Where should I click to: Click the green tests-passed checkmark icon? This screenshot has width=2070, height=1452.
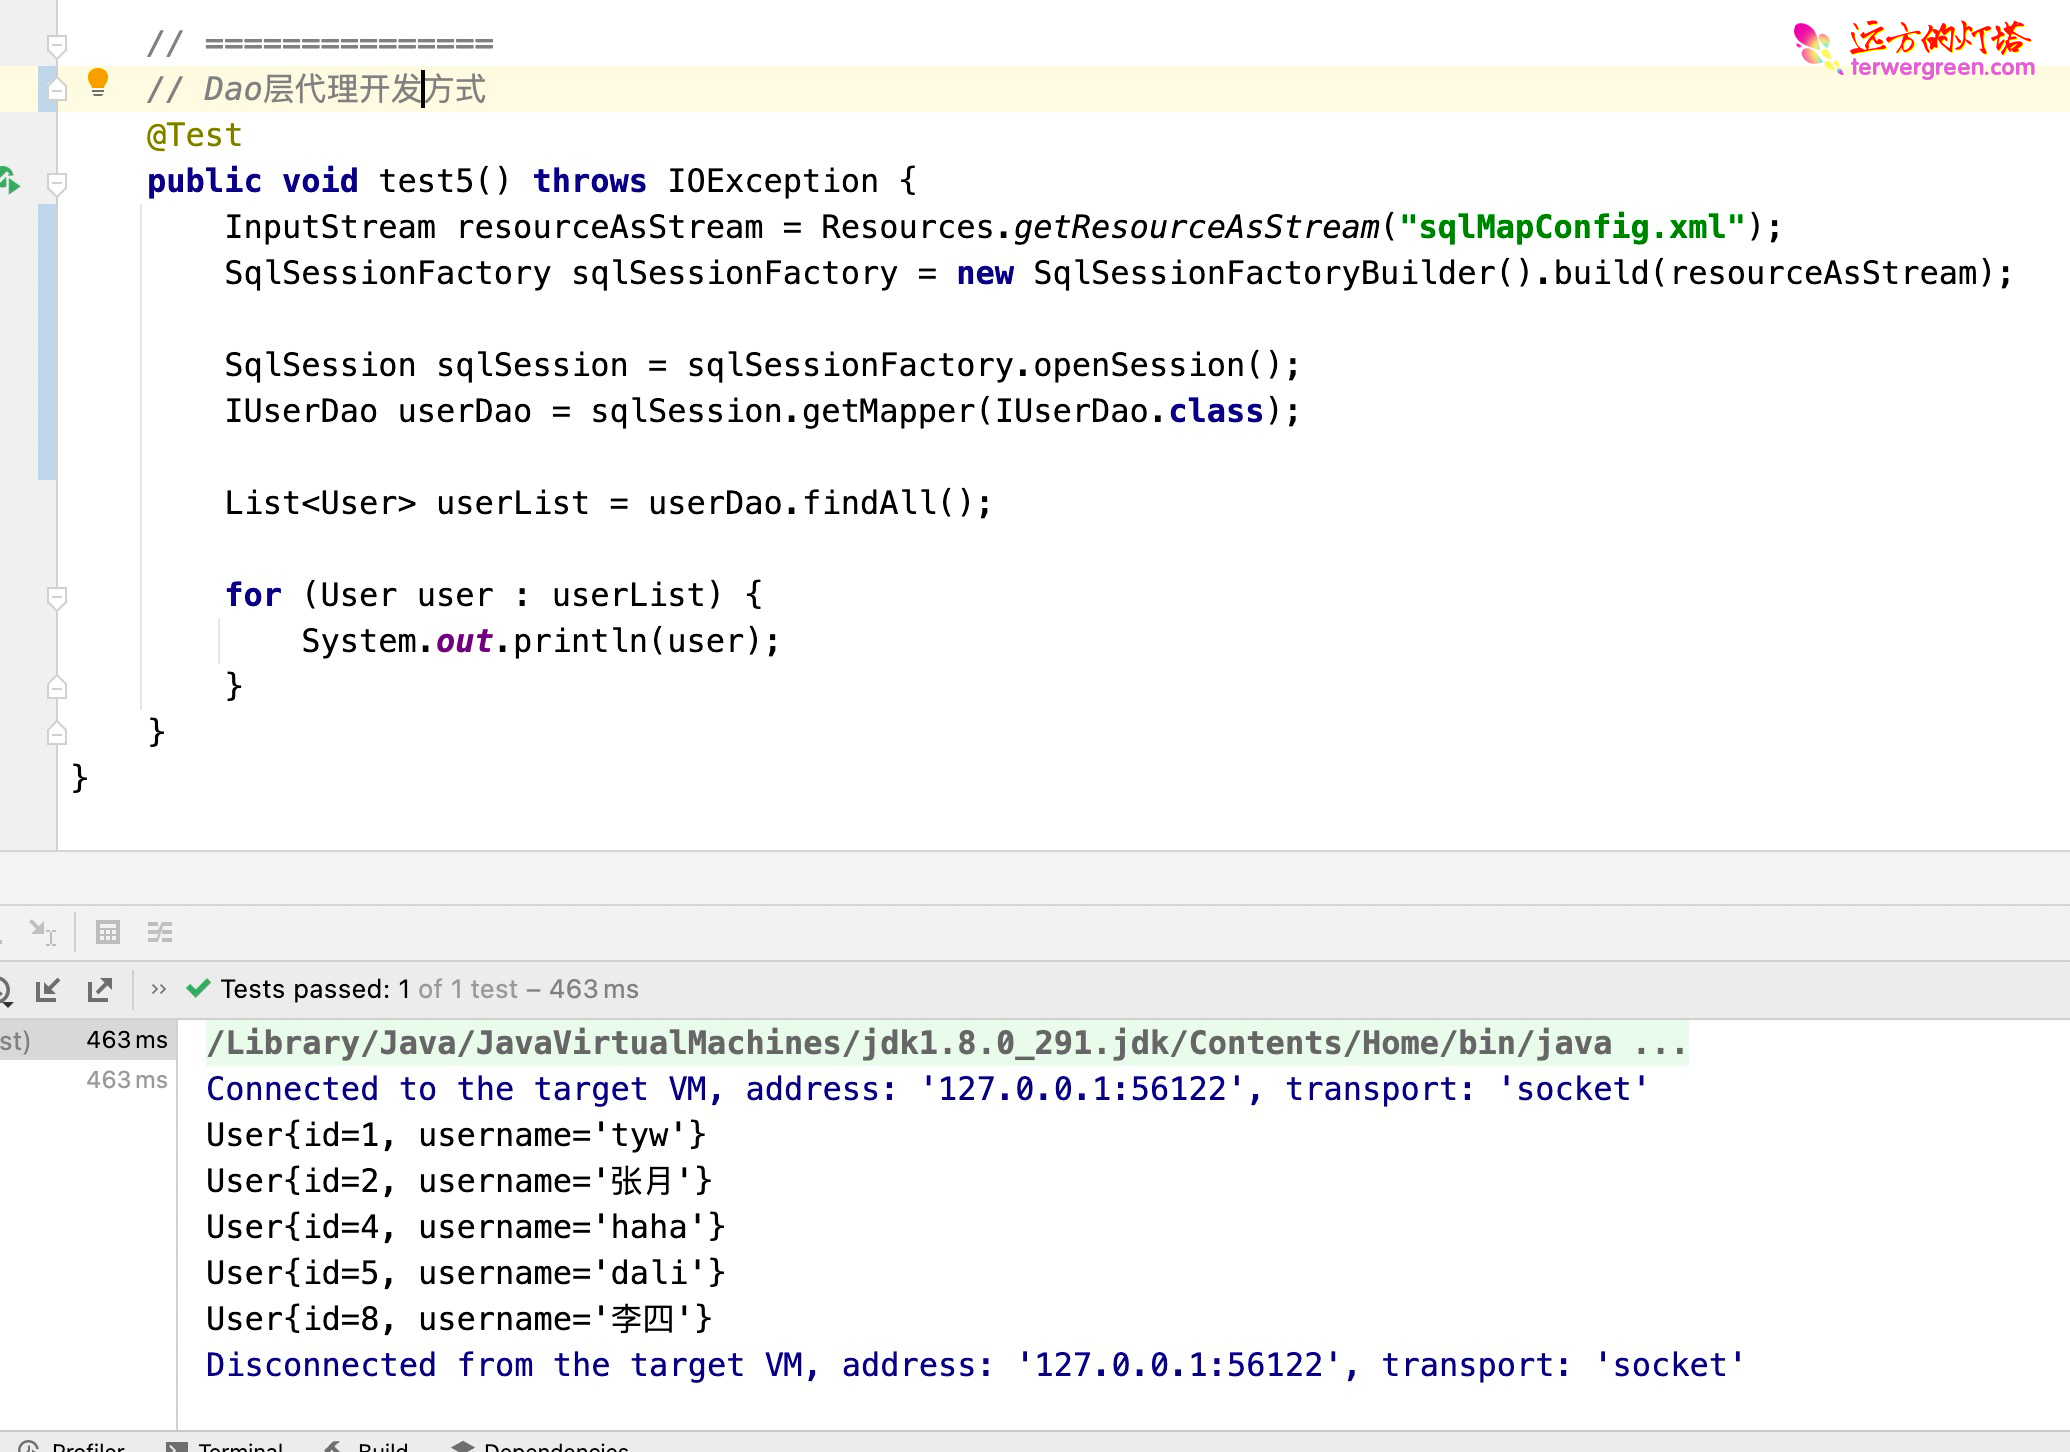[198, 988]
